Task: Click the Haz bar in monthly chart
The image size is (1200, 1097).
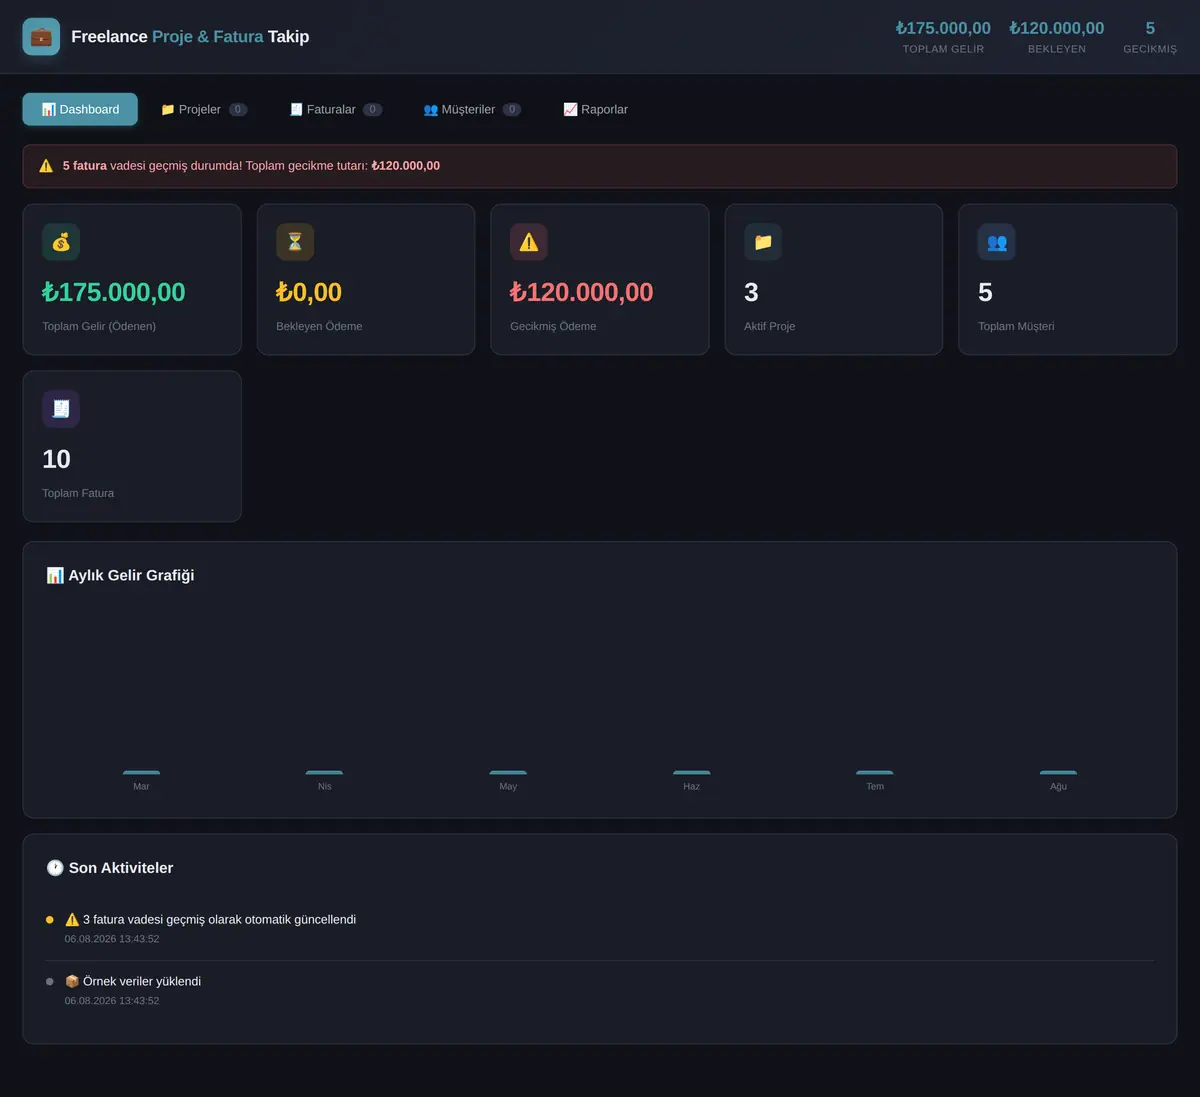Action: tap(691, 773)
